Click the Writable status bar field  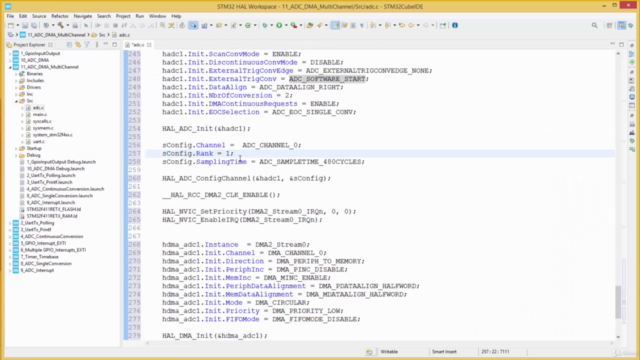(x=389, y=351)
